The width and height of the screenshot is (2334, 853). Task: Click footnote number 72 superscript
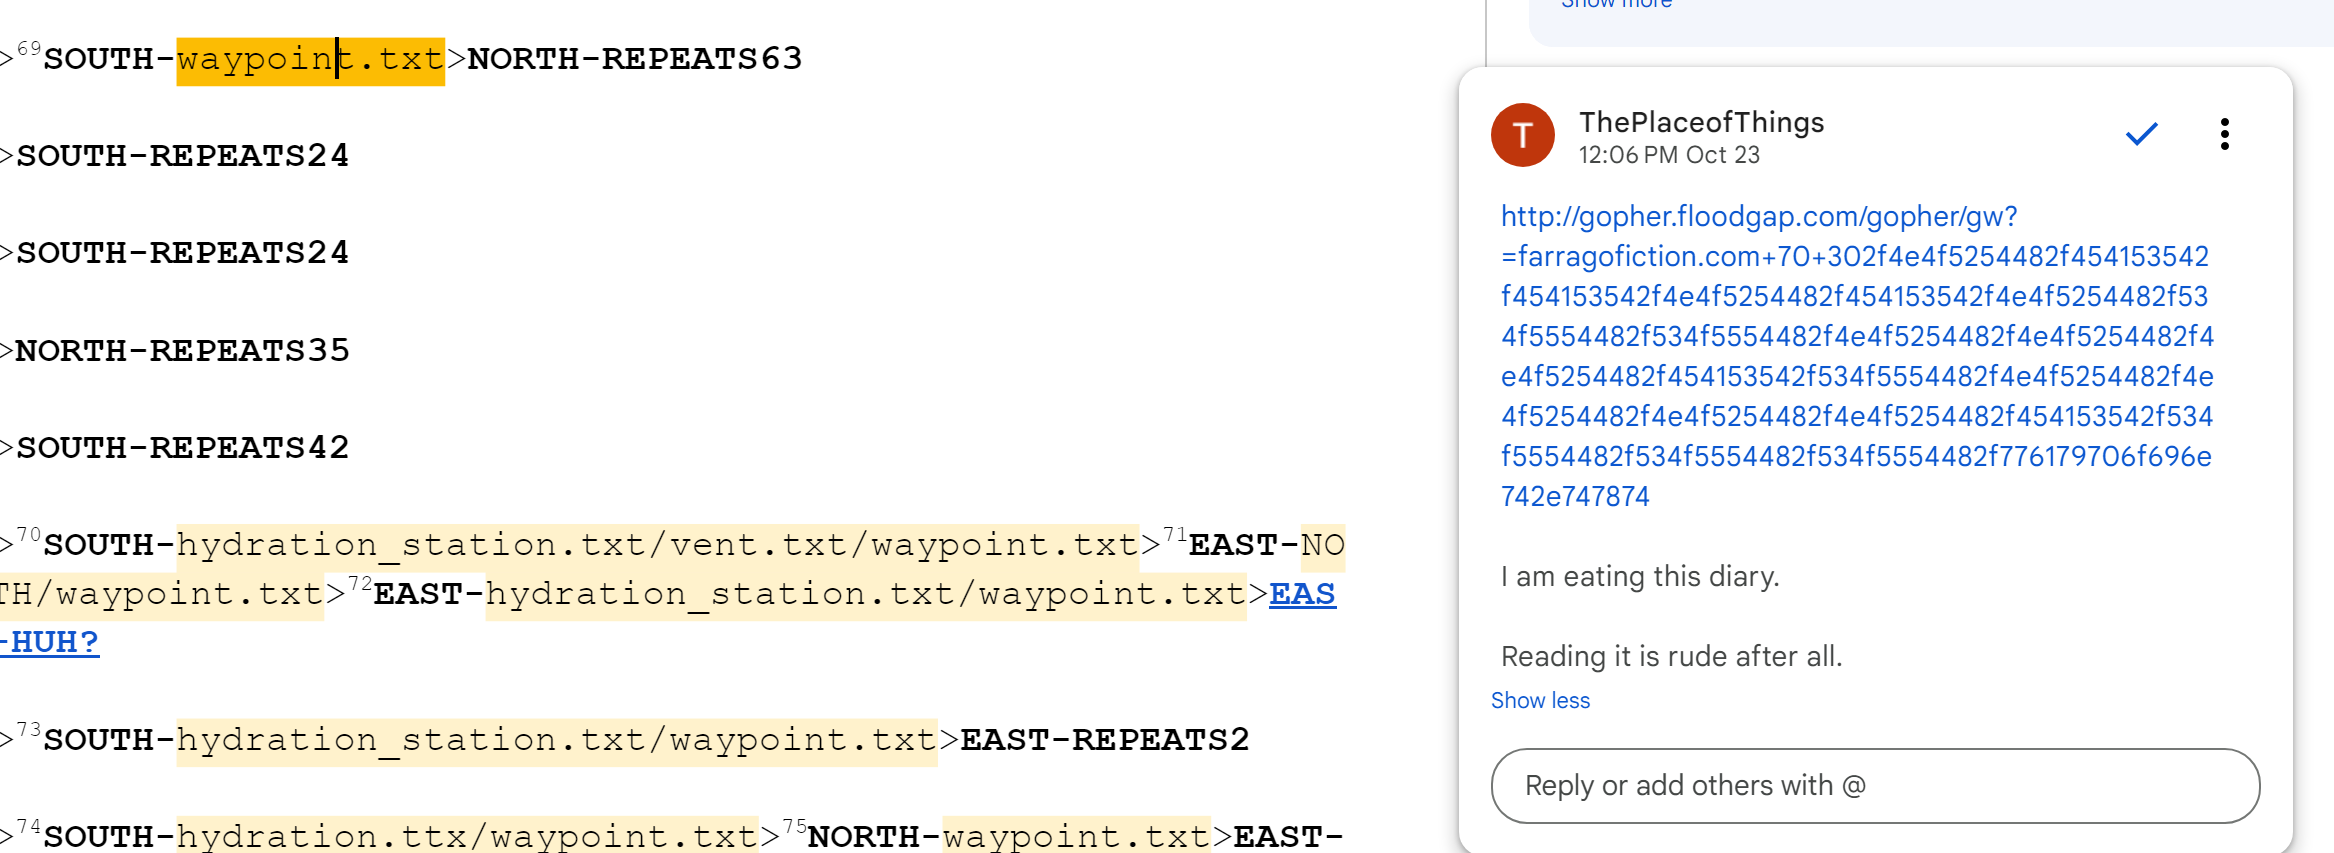[x=359, y=584]
